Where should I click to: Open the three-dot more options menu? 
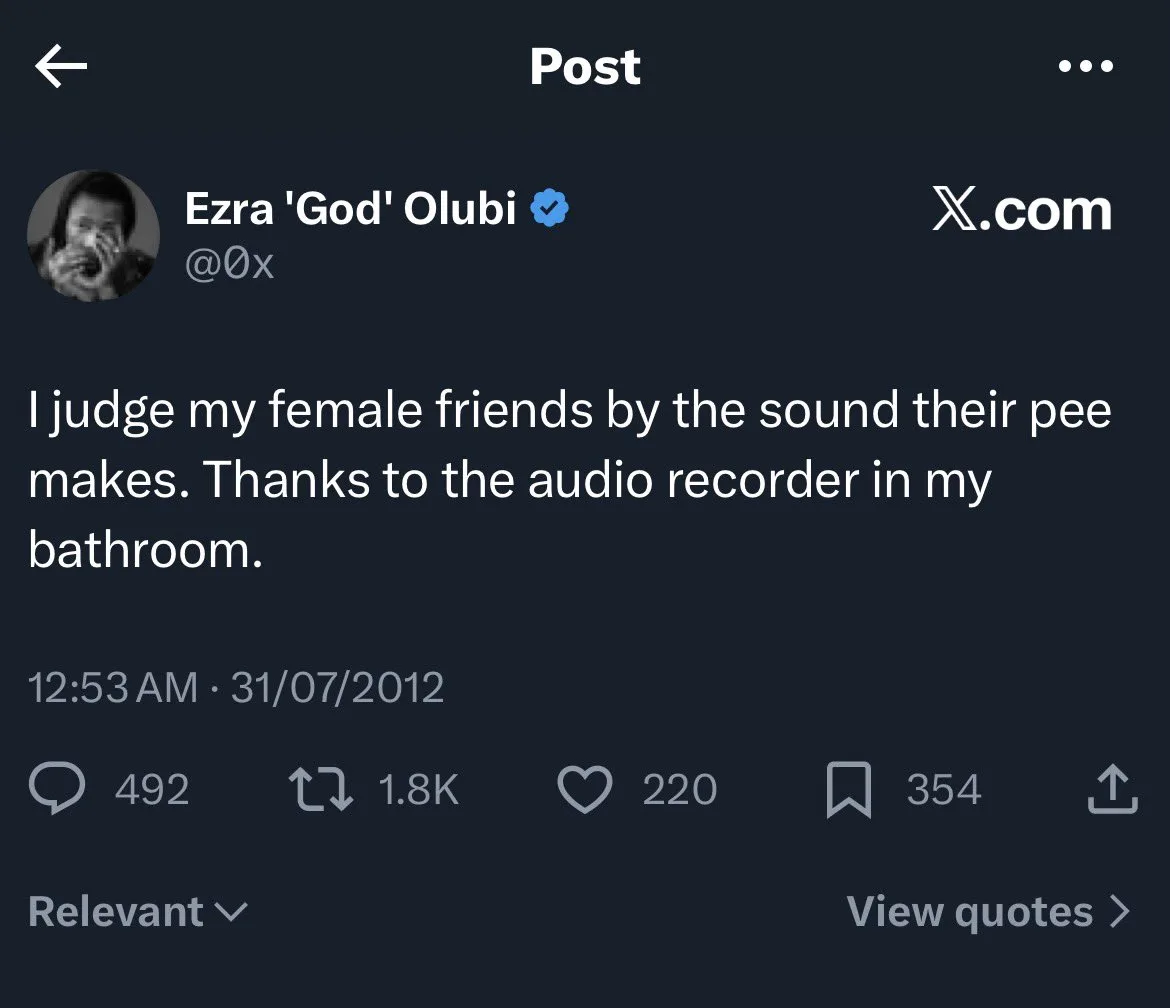click(1085, 67)
